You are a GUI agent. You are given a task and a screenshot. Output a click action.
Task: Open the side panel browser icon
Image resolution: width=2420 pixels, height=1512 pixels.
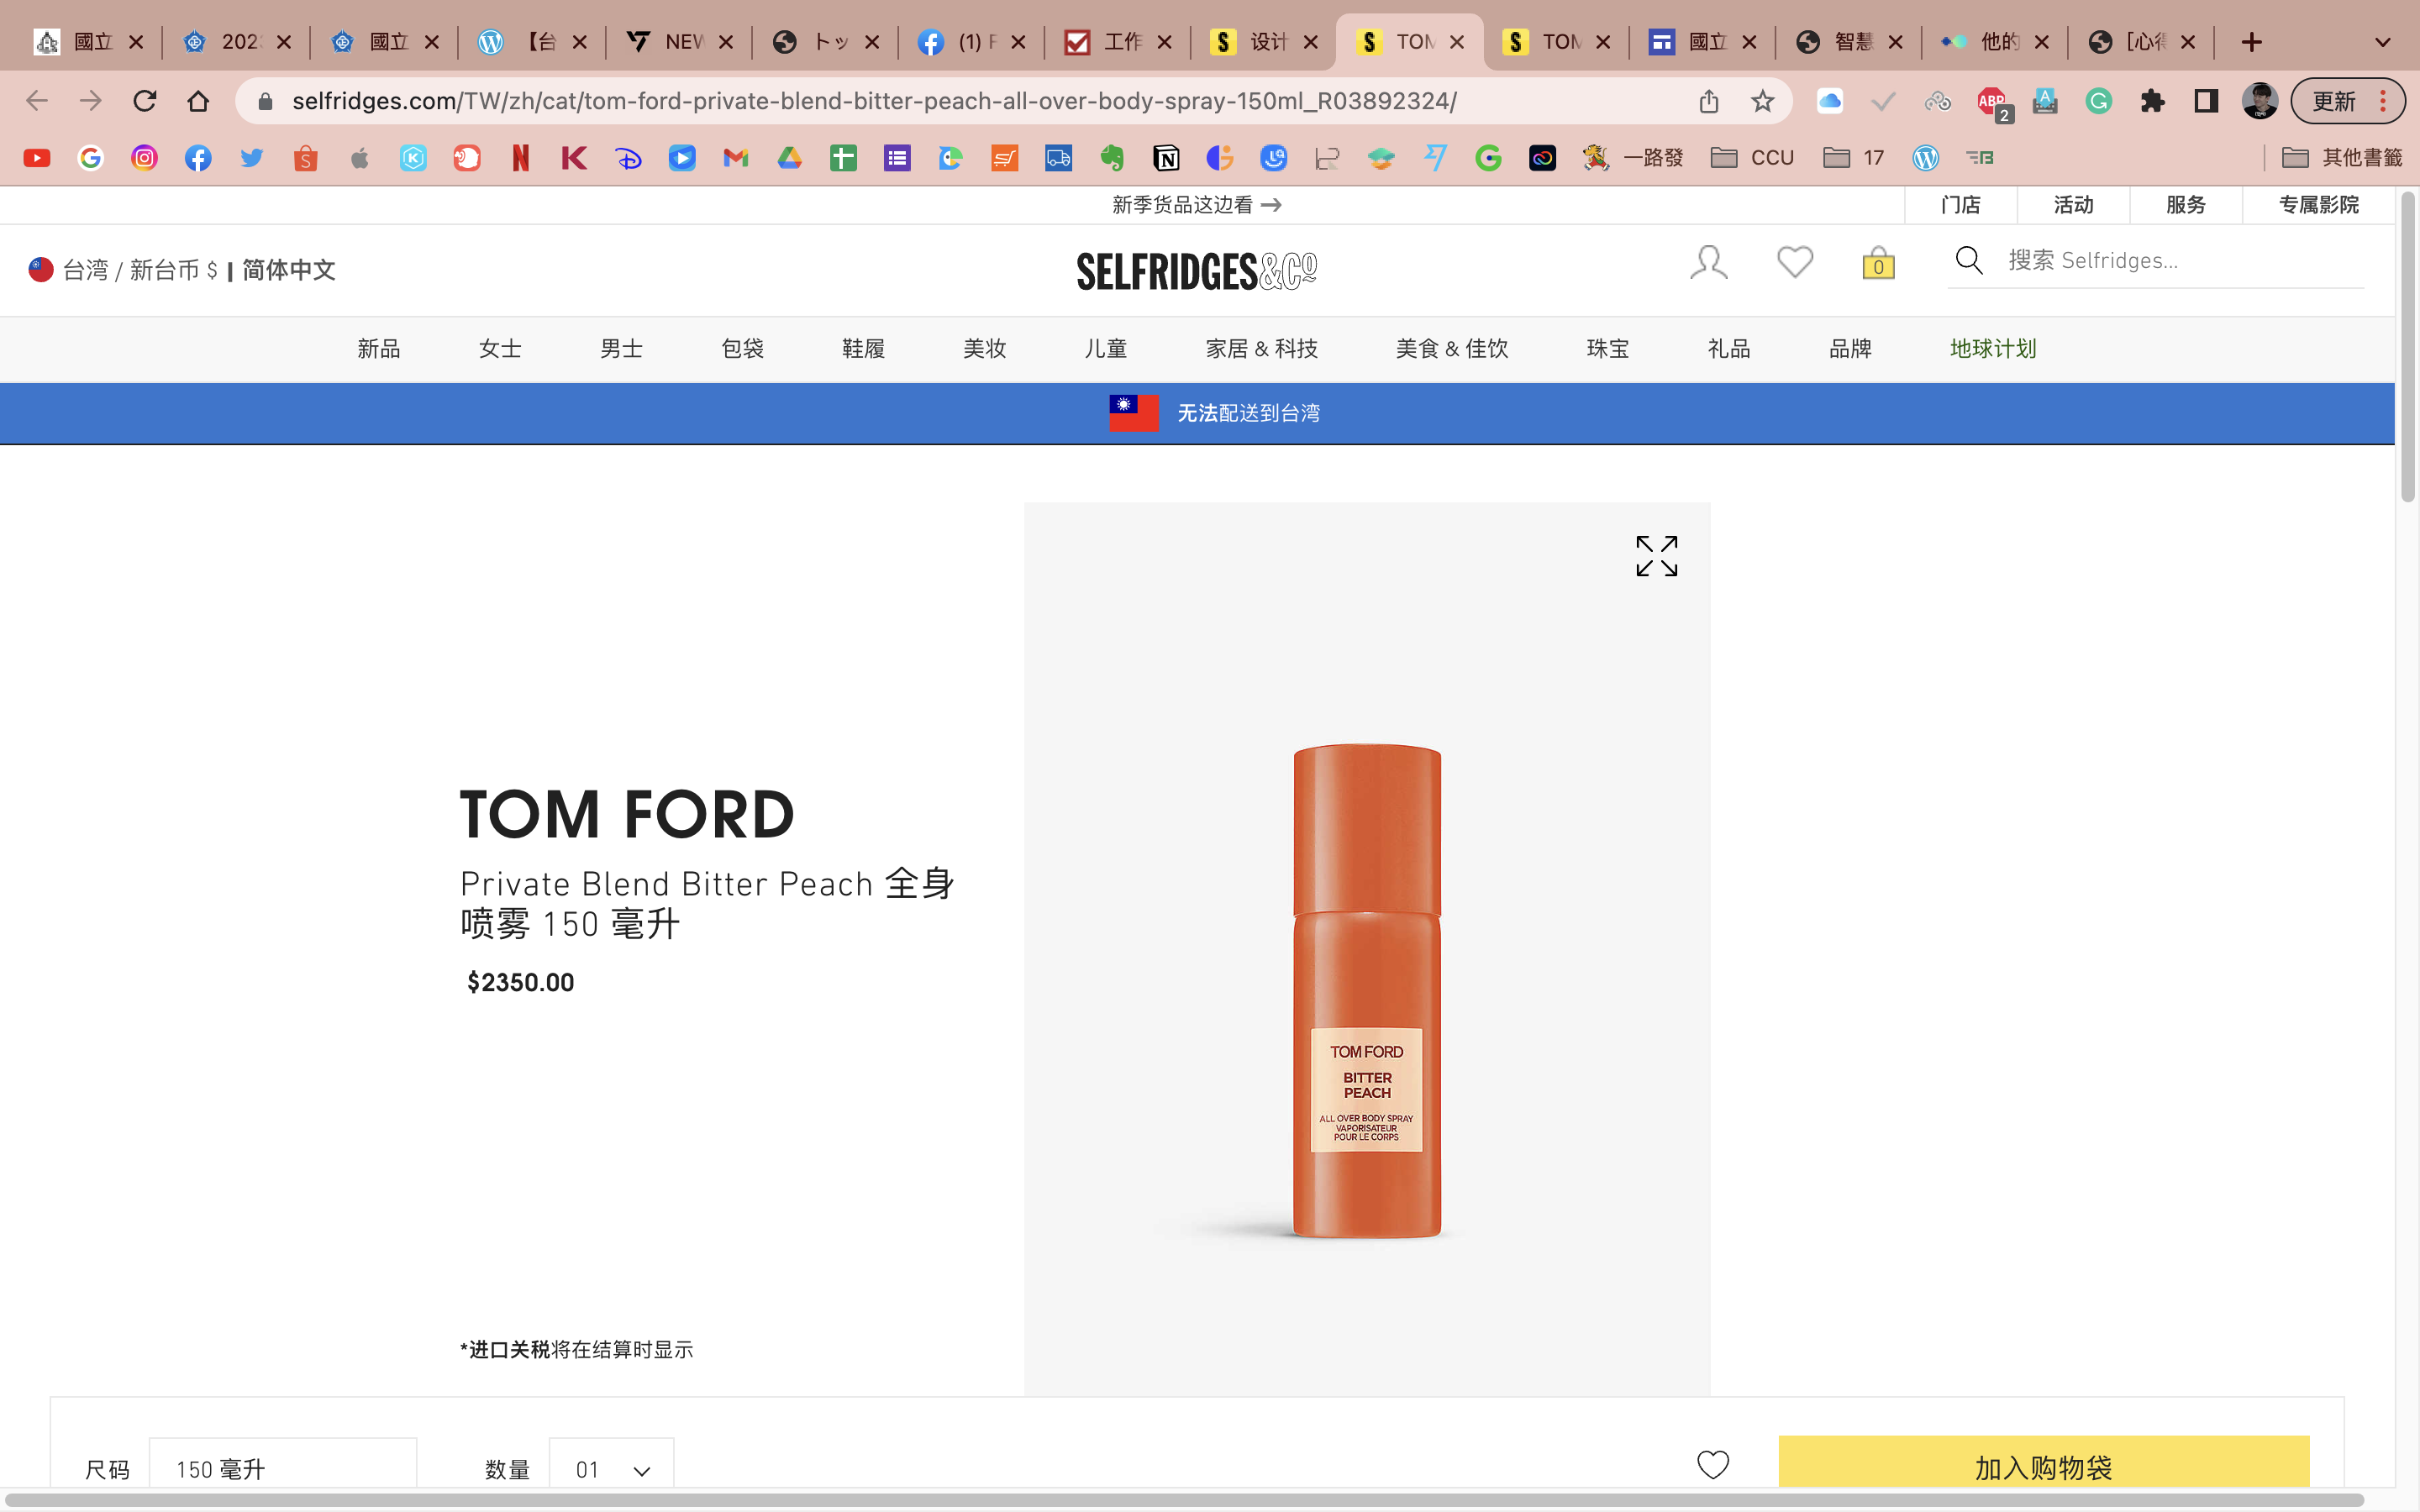(2206, 101)
